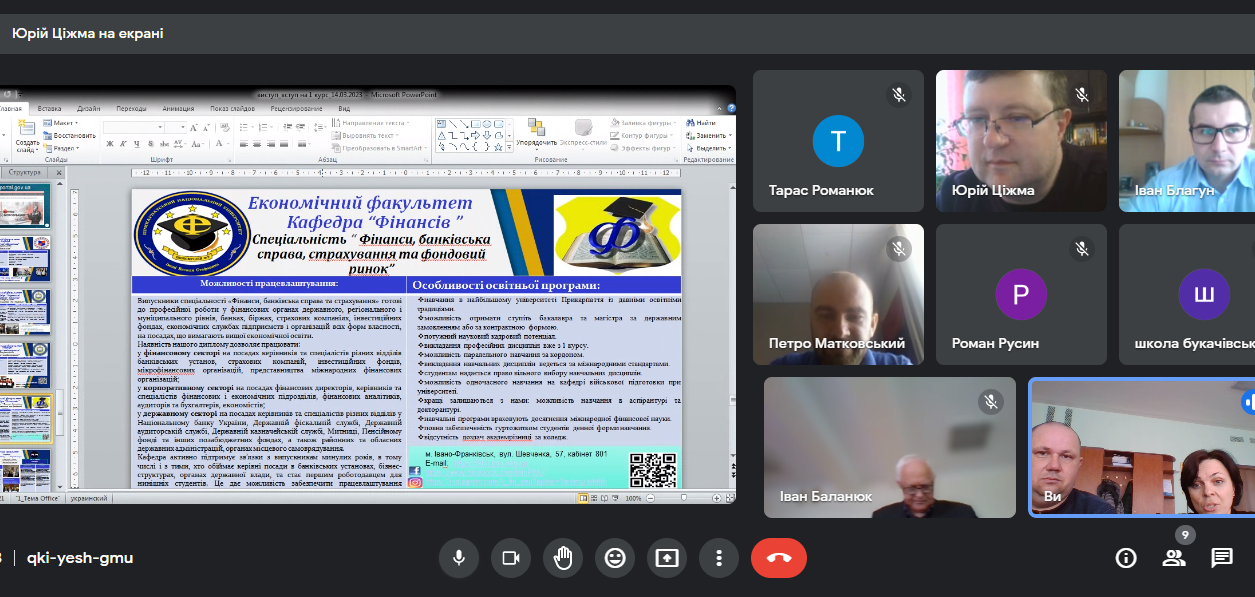Click the present screen icon
This screenshot has width=1255, height=597.
click(666, 558)
